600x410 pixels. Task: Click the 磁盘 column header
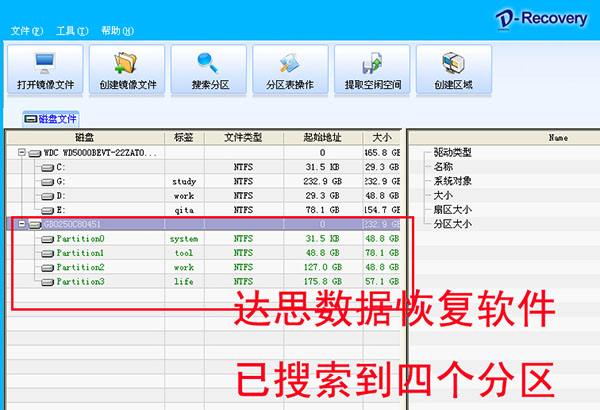click(x=85, y=137)
